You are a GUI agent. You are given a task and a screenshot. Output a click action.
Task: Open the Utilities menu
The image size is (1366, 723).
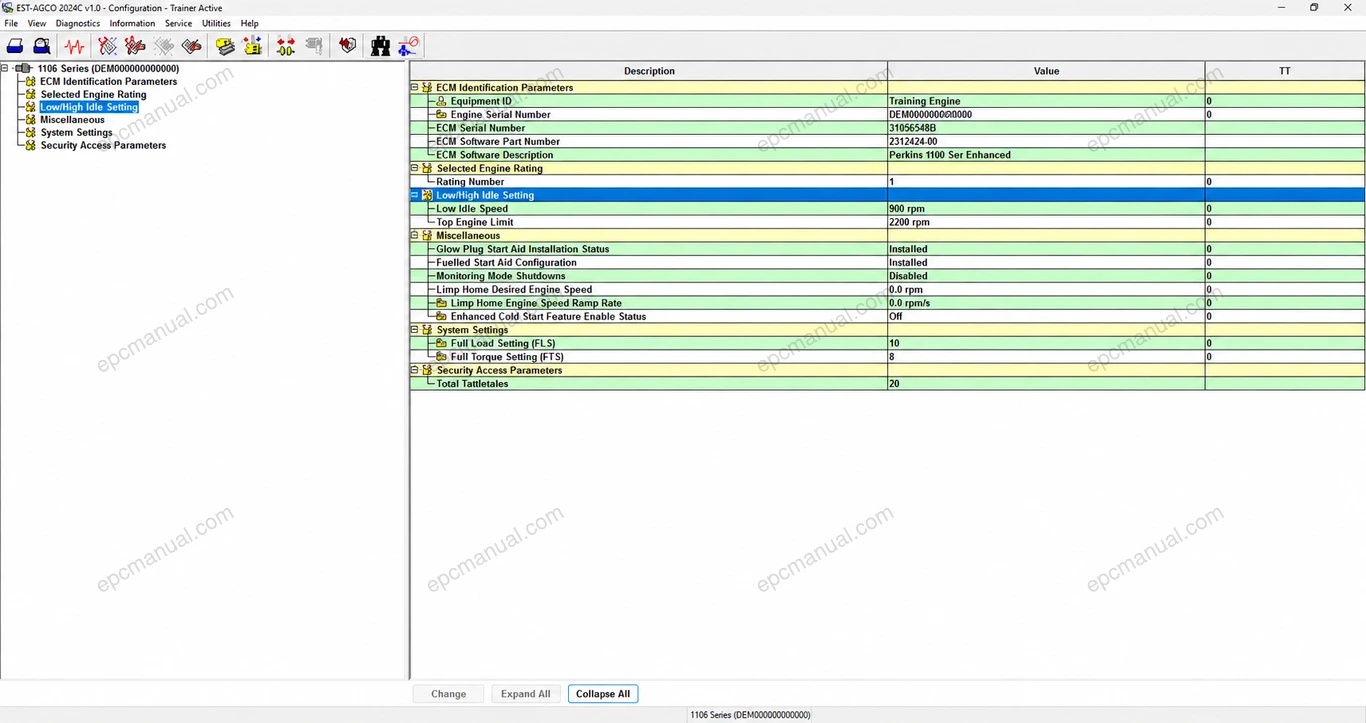[216, 23]
